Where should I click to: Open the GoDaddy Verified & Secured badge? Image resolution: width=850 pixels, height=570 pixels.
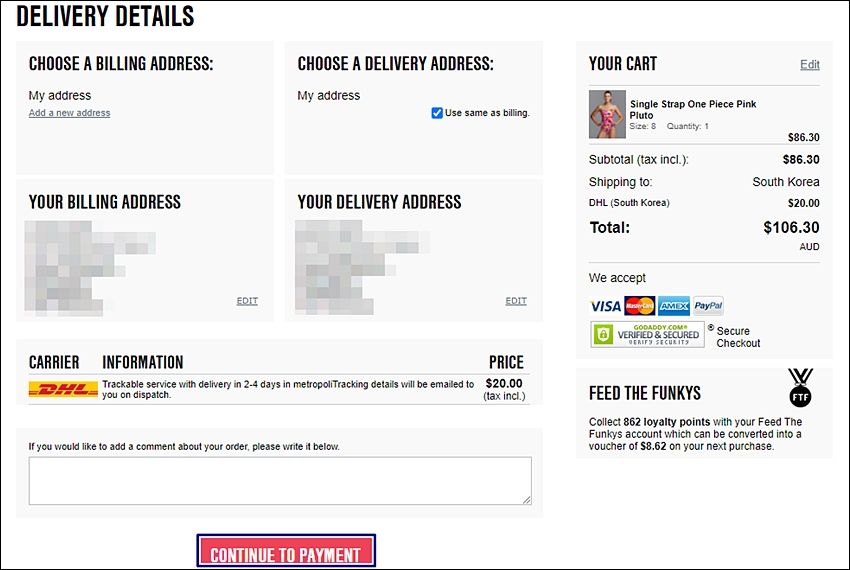pyautogui.click(x=647, y=335)
